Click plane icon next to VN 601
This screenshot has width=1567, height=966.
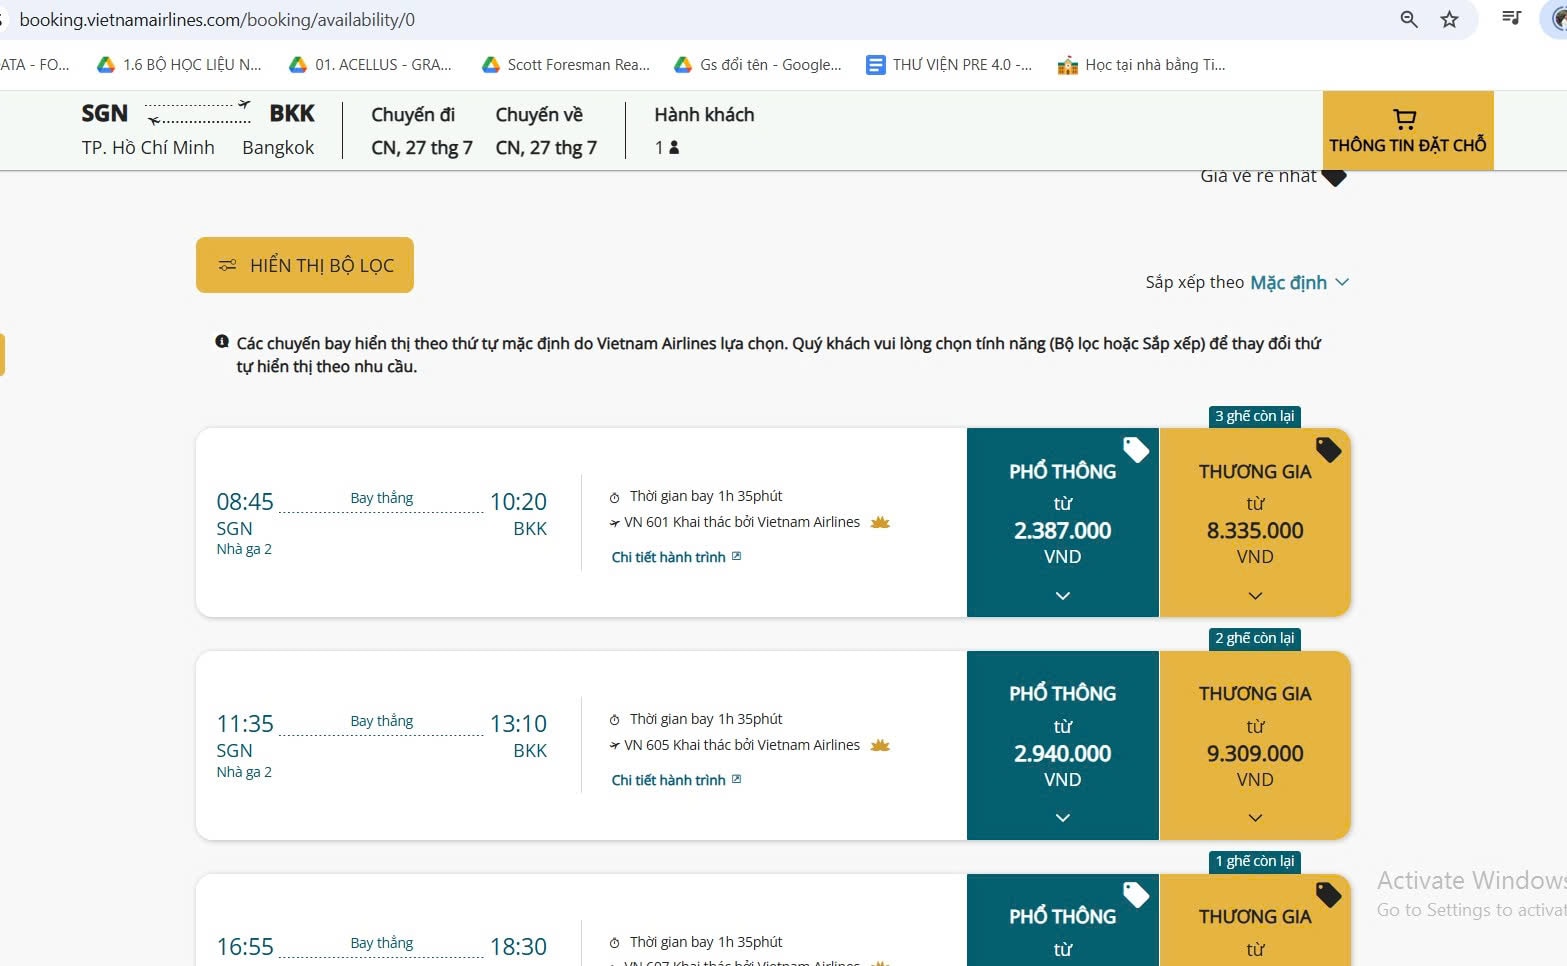[615, 523]
